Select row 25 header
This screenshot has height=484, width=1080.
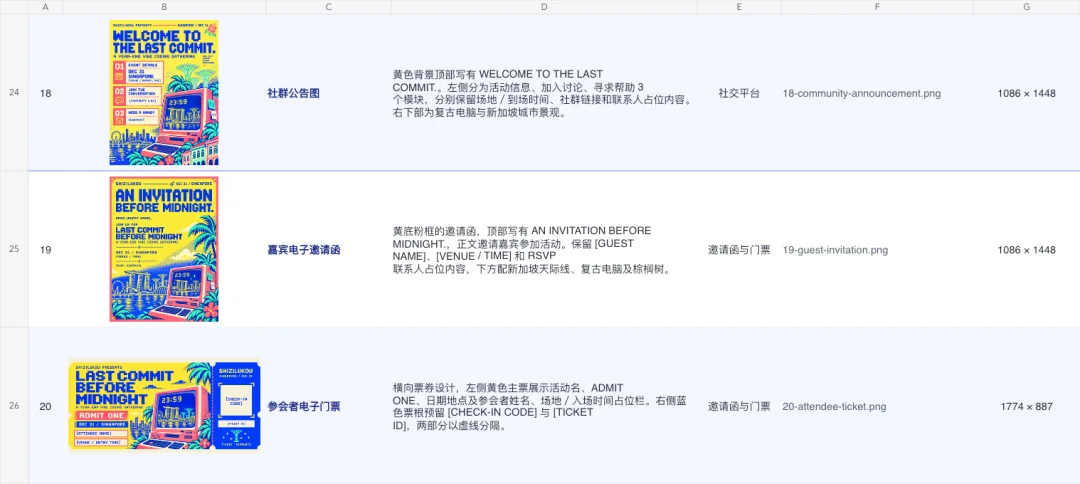point(14,249)
